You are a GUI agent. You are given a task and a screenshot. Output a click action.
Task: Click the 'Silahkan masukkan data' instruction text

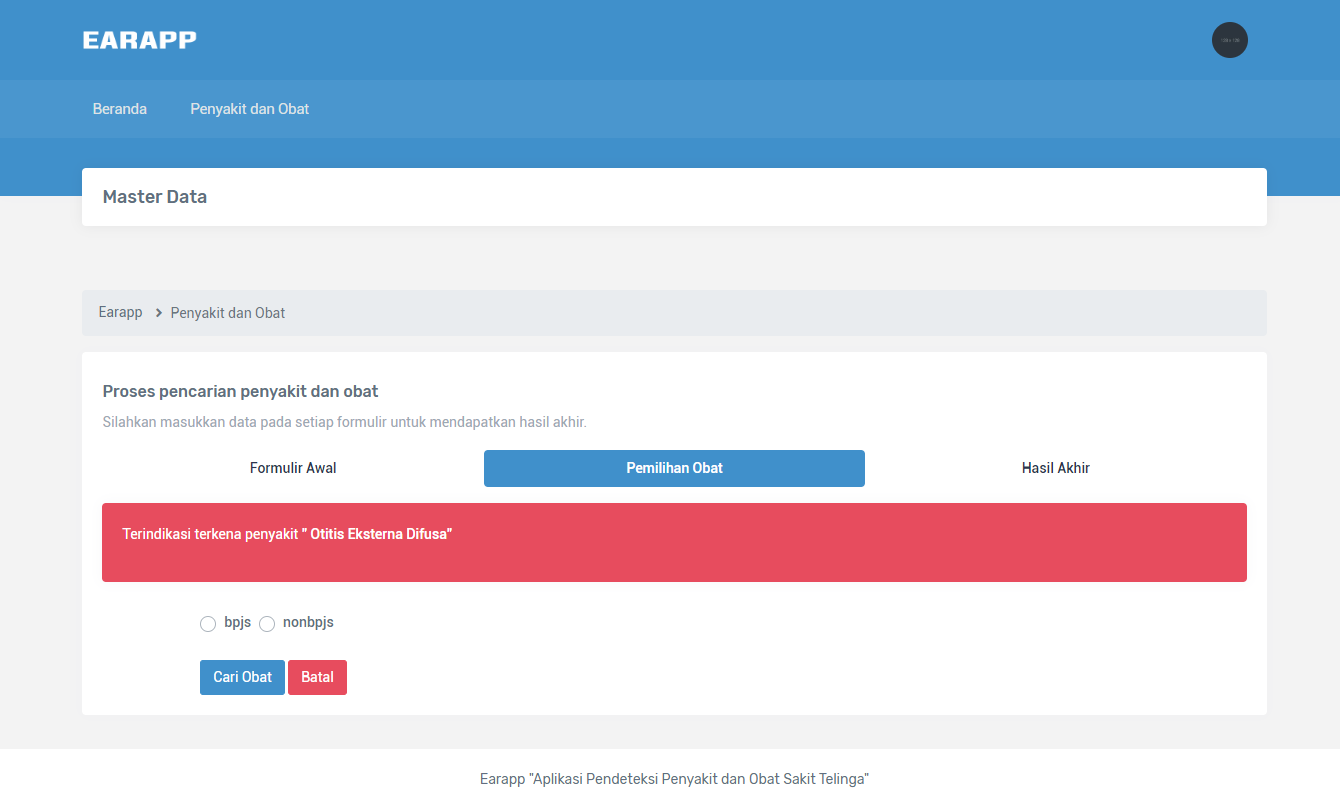pos(344,422)
